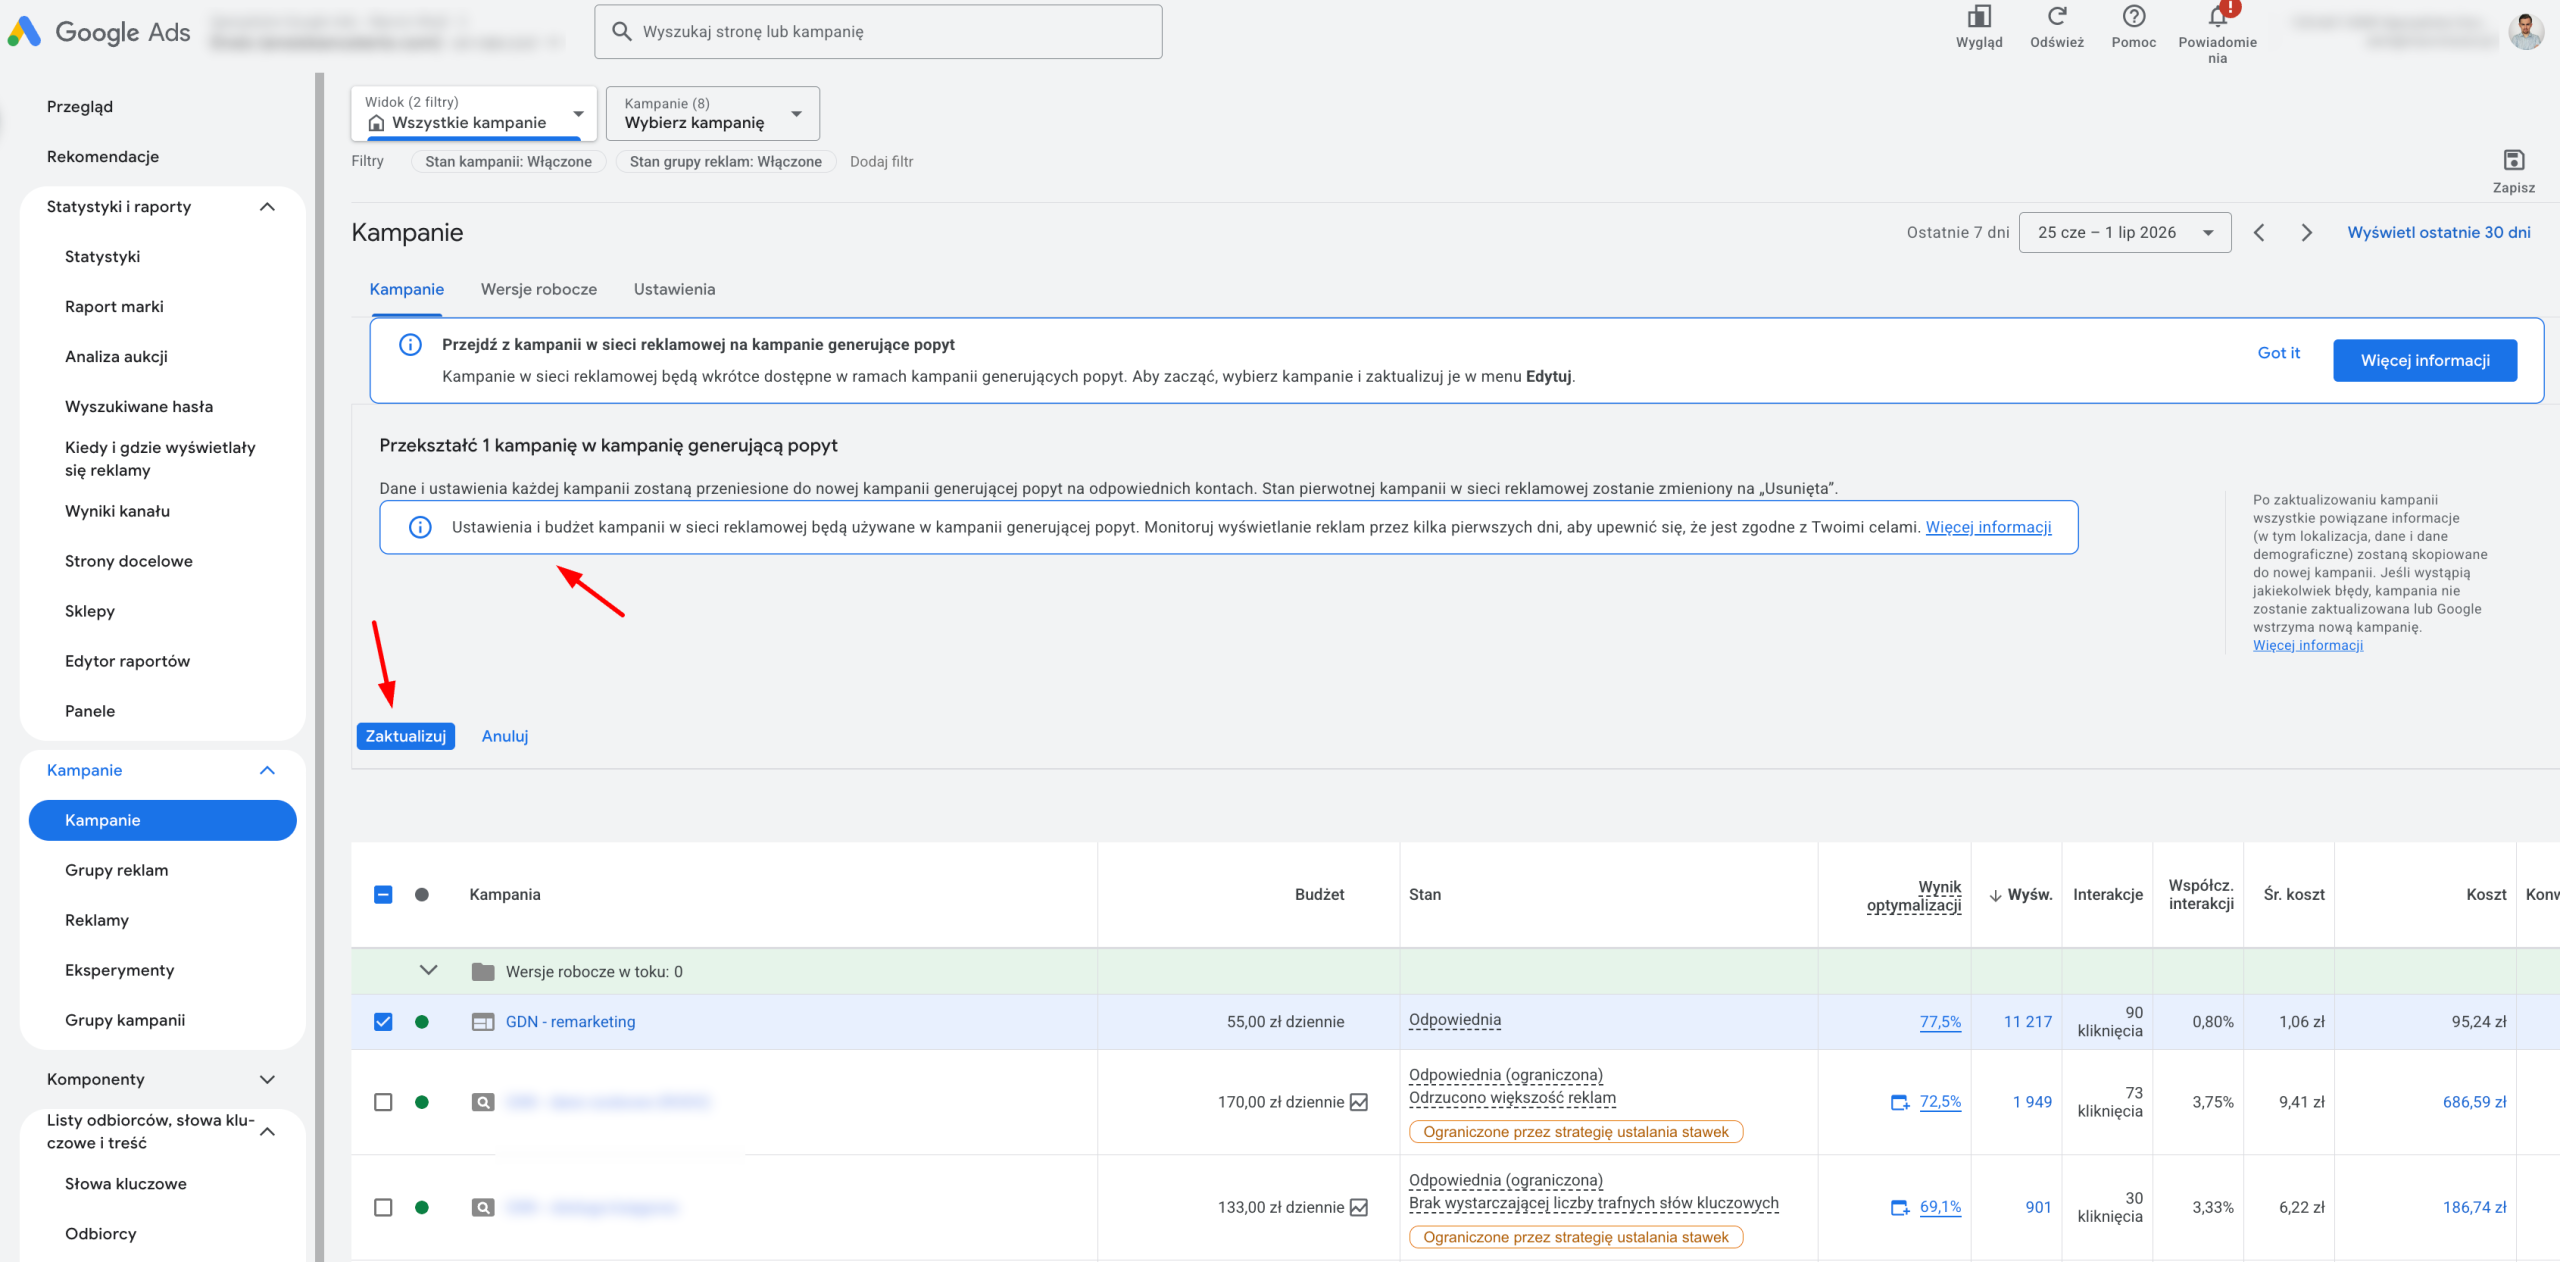This screenshot has height=1262, width=2560.
Task: Open the Wszystkie kampanie view dropdown
Action: click(x=474, y=113)
